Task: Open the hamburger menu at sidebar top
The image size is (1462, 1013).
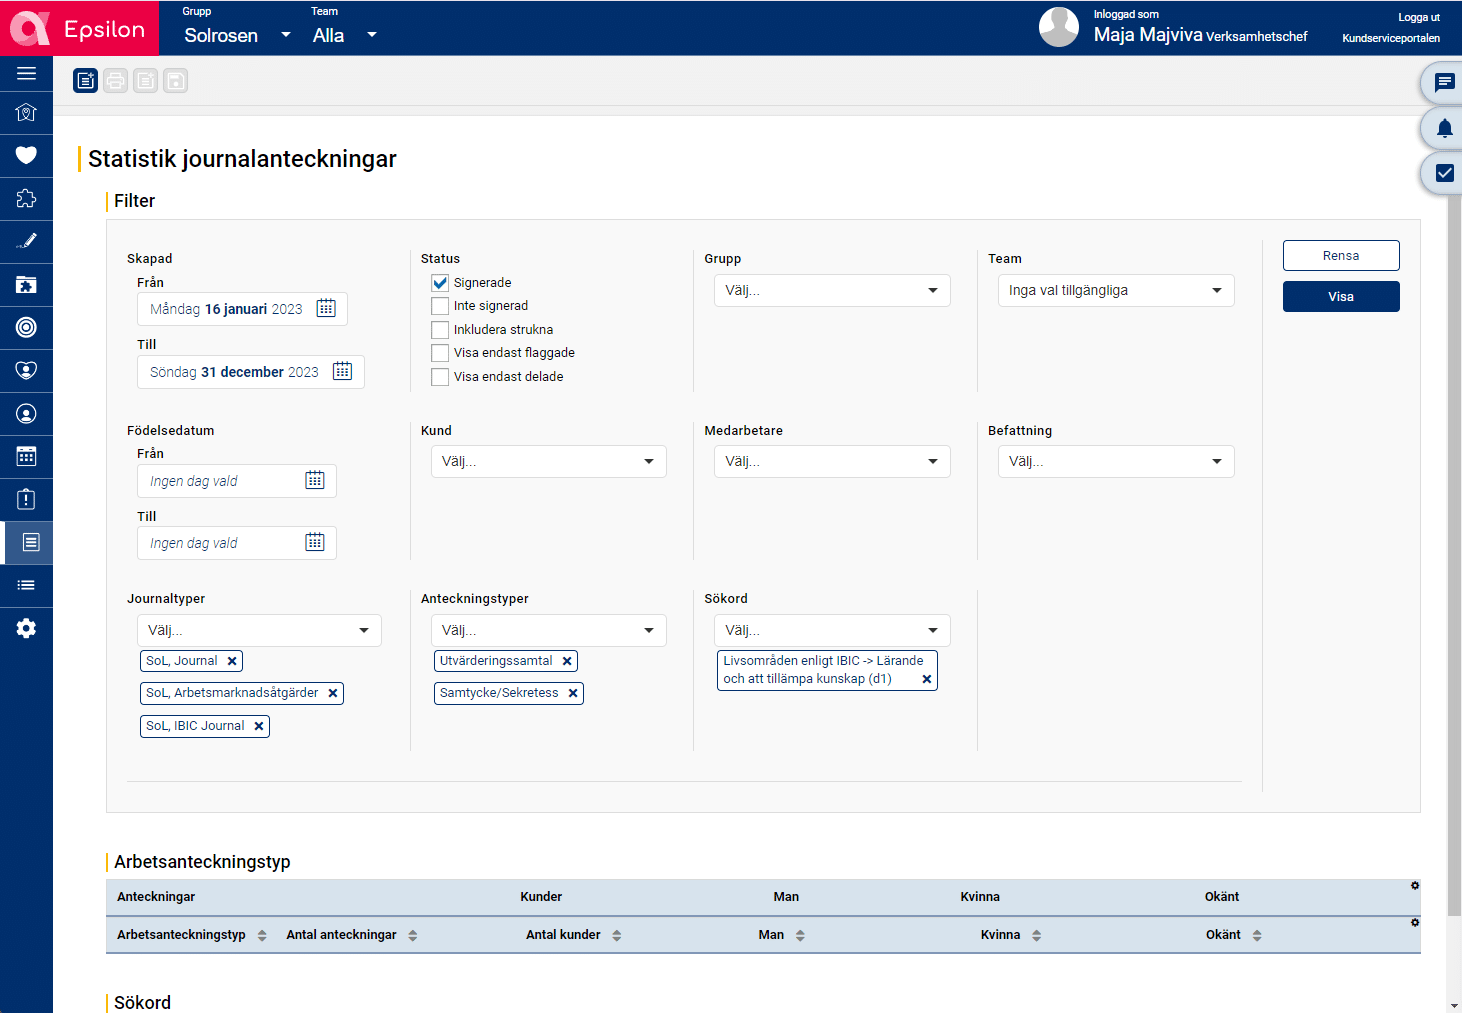Action: 26,73
